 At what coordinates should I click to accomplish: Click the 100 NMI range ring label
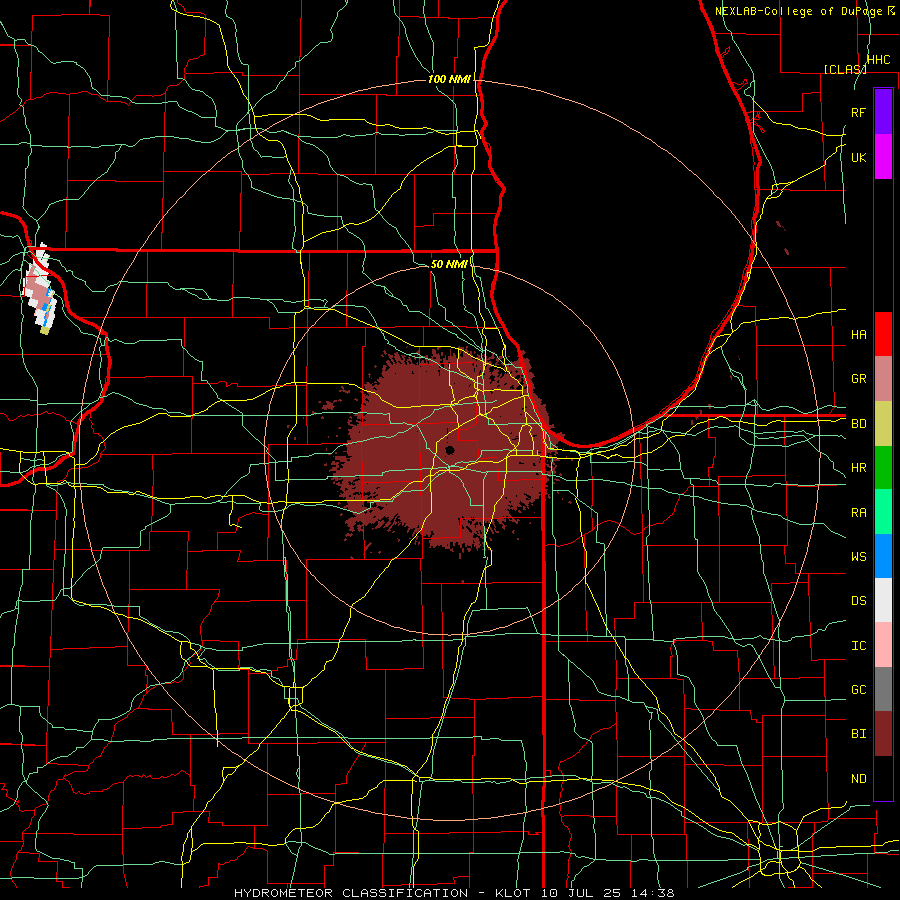(449, 79)
